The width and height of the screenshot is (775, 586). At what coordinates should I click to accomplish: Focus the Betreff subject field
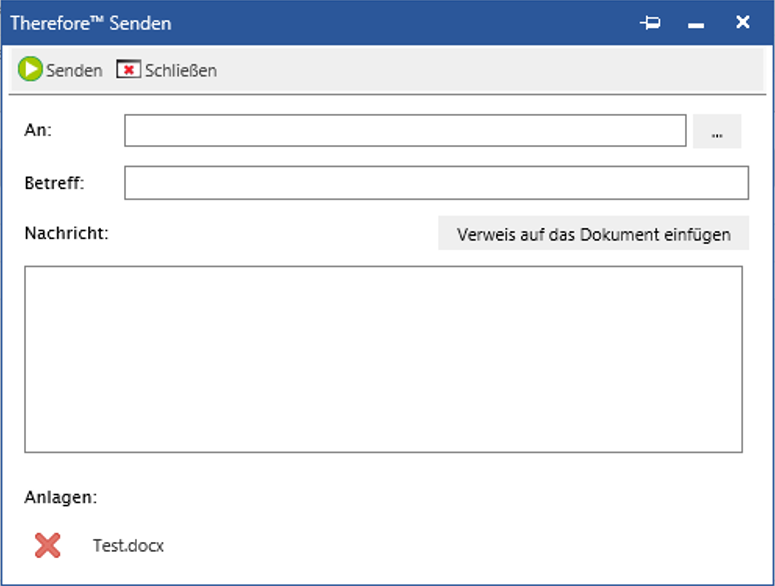pyautogui.click(x=436, y=183)
